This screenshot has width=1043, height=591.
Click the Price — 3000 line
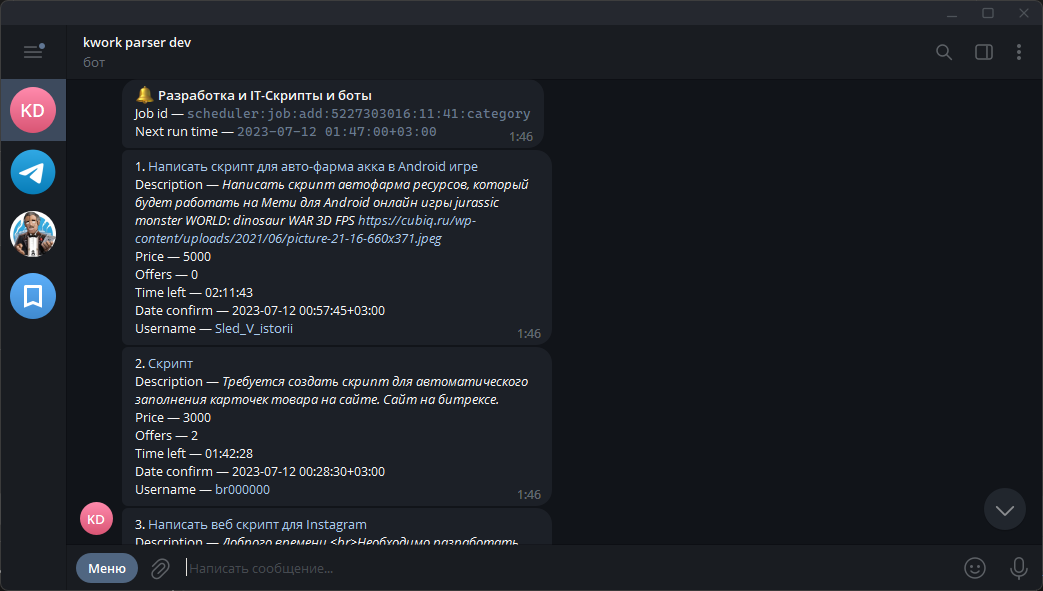173,417
